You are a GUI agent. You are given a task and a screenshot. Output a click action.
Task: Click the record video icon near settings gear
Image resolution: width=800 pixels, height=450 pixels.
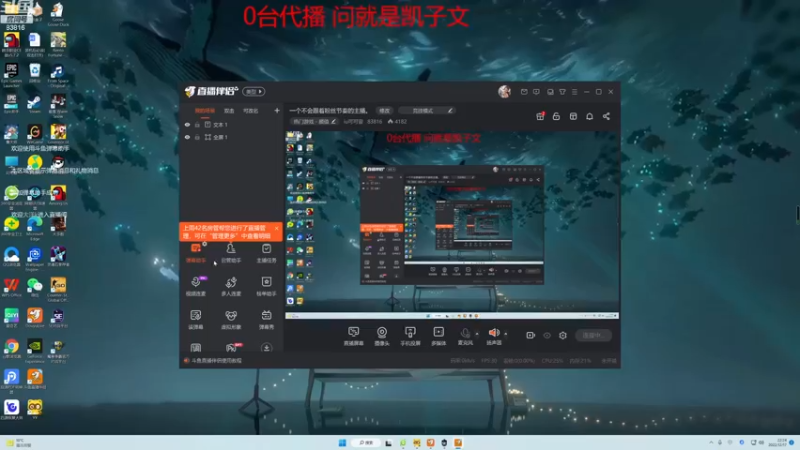click(531, 335)
